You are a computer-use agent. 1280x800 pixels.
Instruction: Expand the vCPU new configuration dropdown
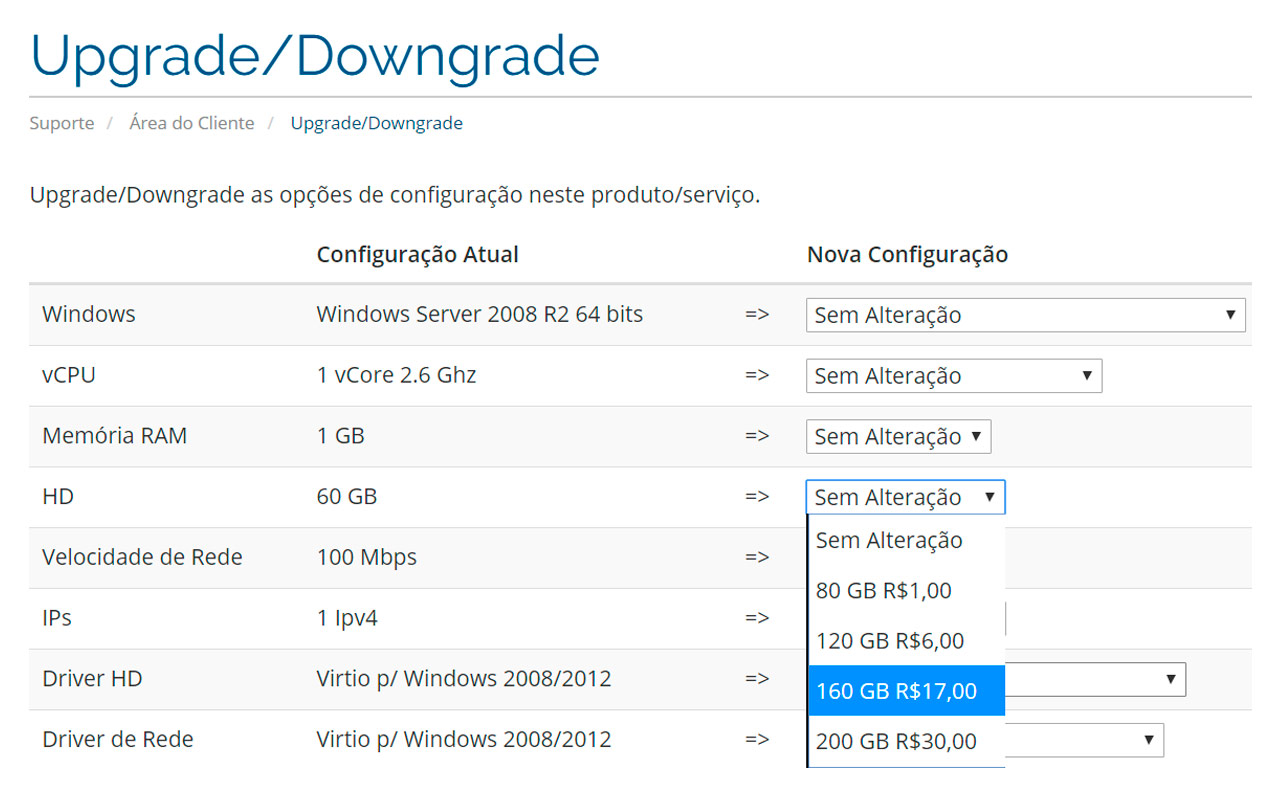(954, 376)
